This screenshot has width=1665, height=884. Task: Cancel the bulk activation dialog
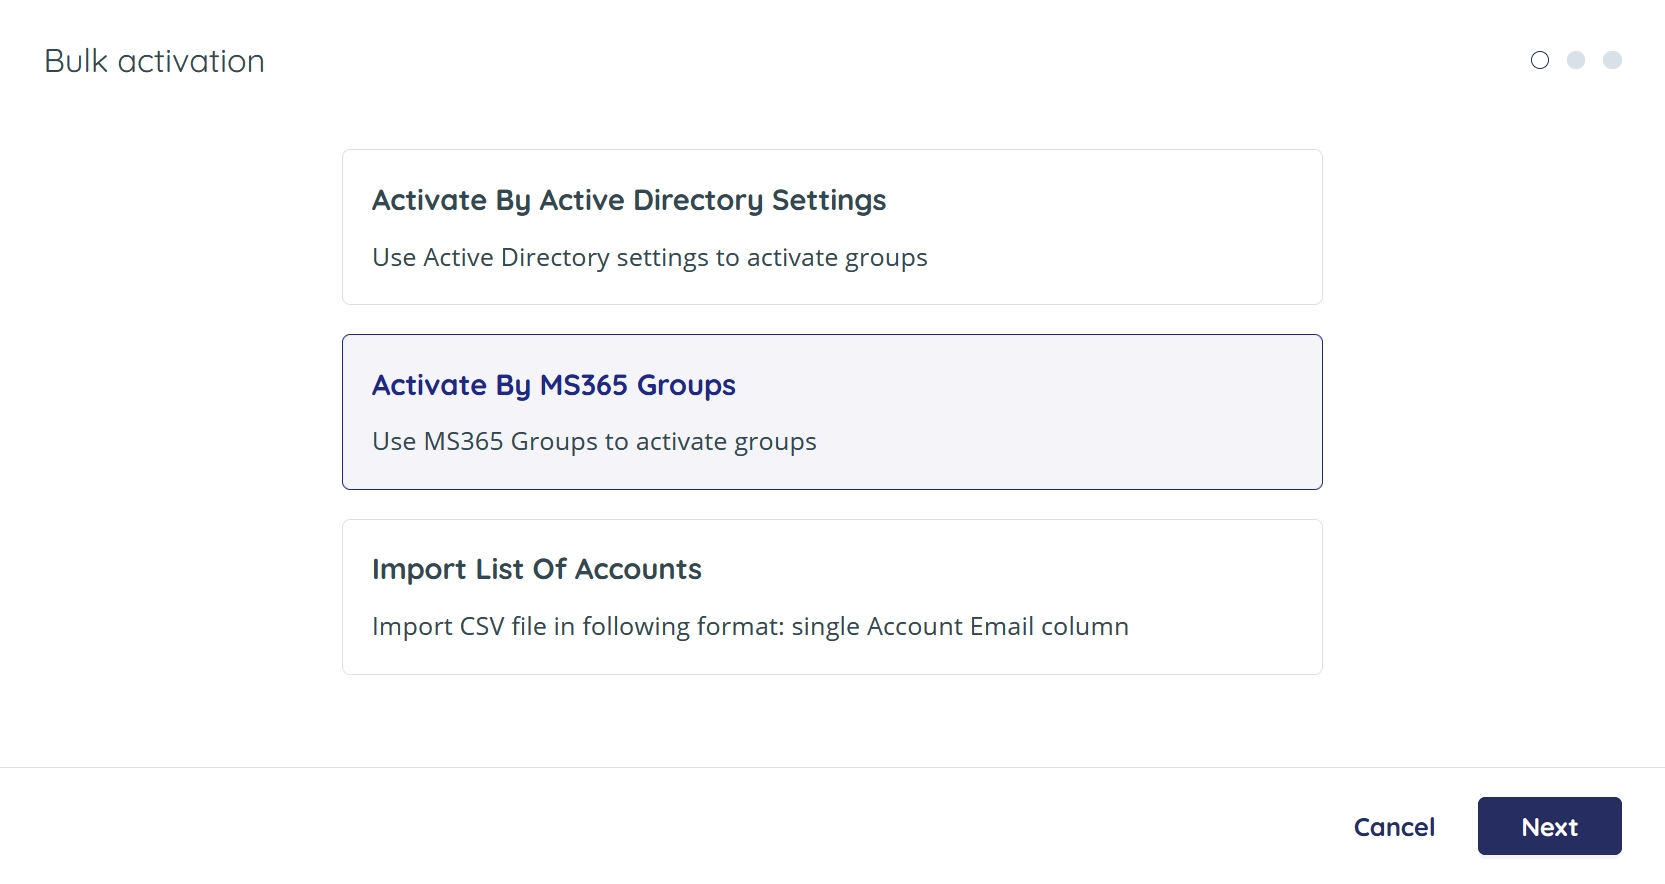point(1394,827)
